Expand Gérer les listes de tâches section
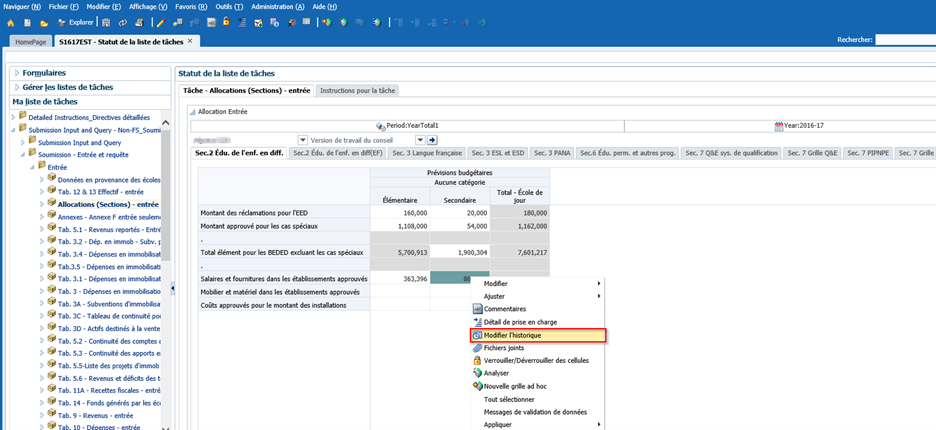The image size is (936, 430). click(x=67, y=87)
